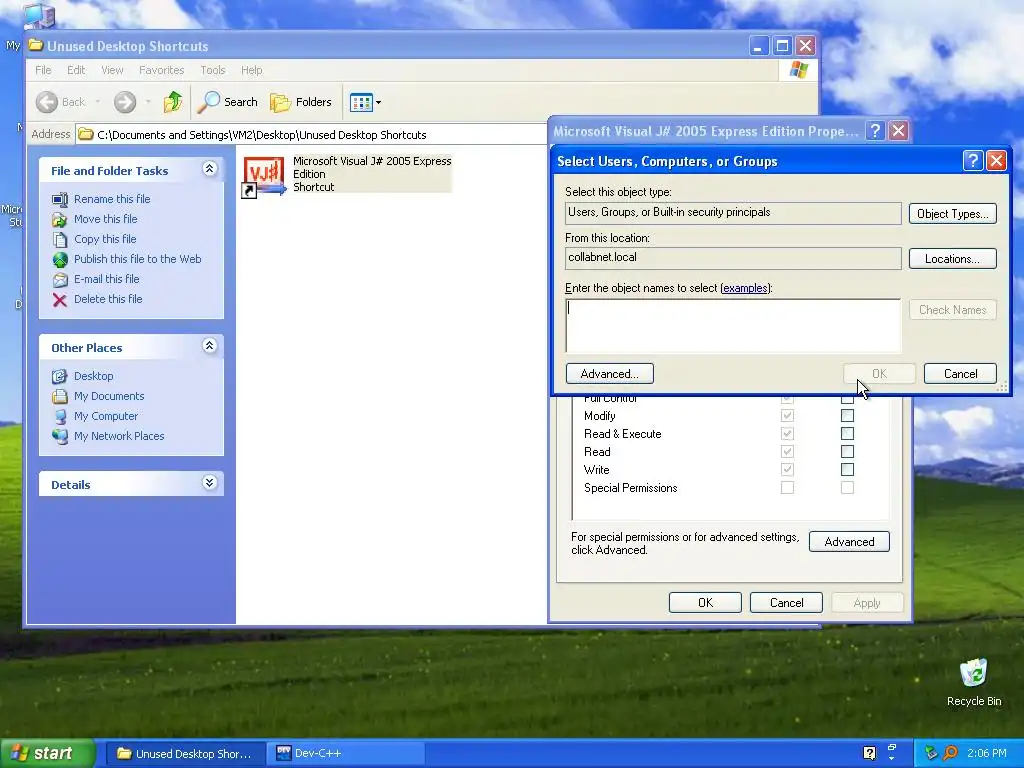The height and width of the screenshot is (768, 1024).
Task: Select the Microsoft Visual J# shortcut icon
Action: (x=264, y=176)
